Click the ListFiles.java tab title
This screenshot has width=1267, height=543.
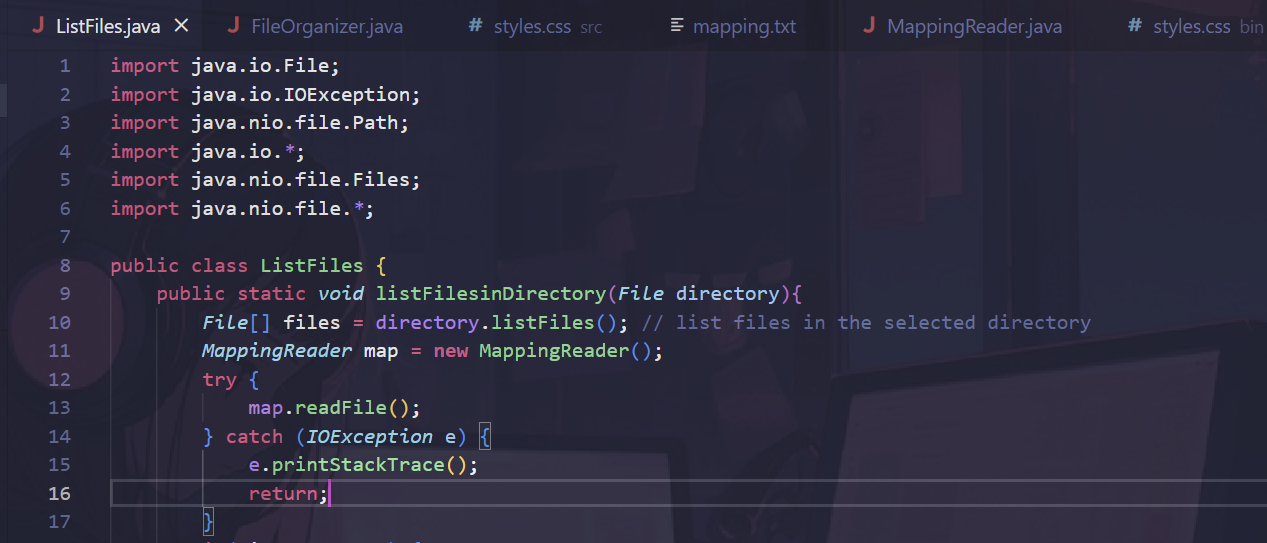(108, 26)
